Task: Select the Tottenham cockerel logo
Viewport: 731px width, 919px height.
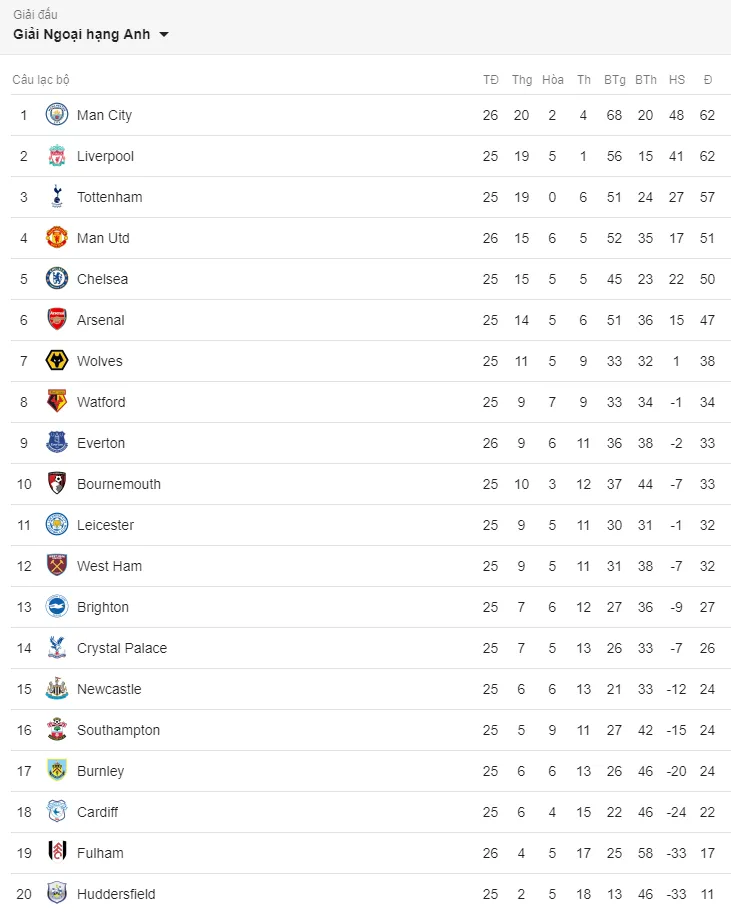Action: pyautogui.click(x=57, y=196)
